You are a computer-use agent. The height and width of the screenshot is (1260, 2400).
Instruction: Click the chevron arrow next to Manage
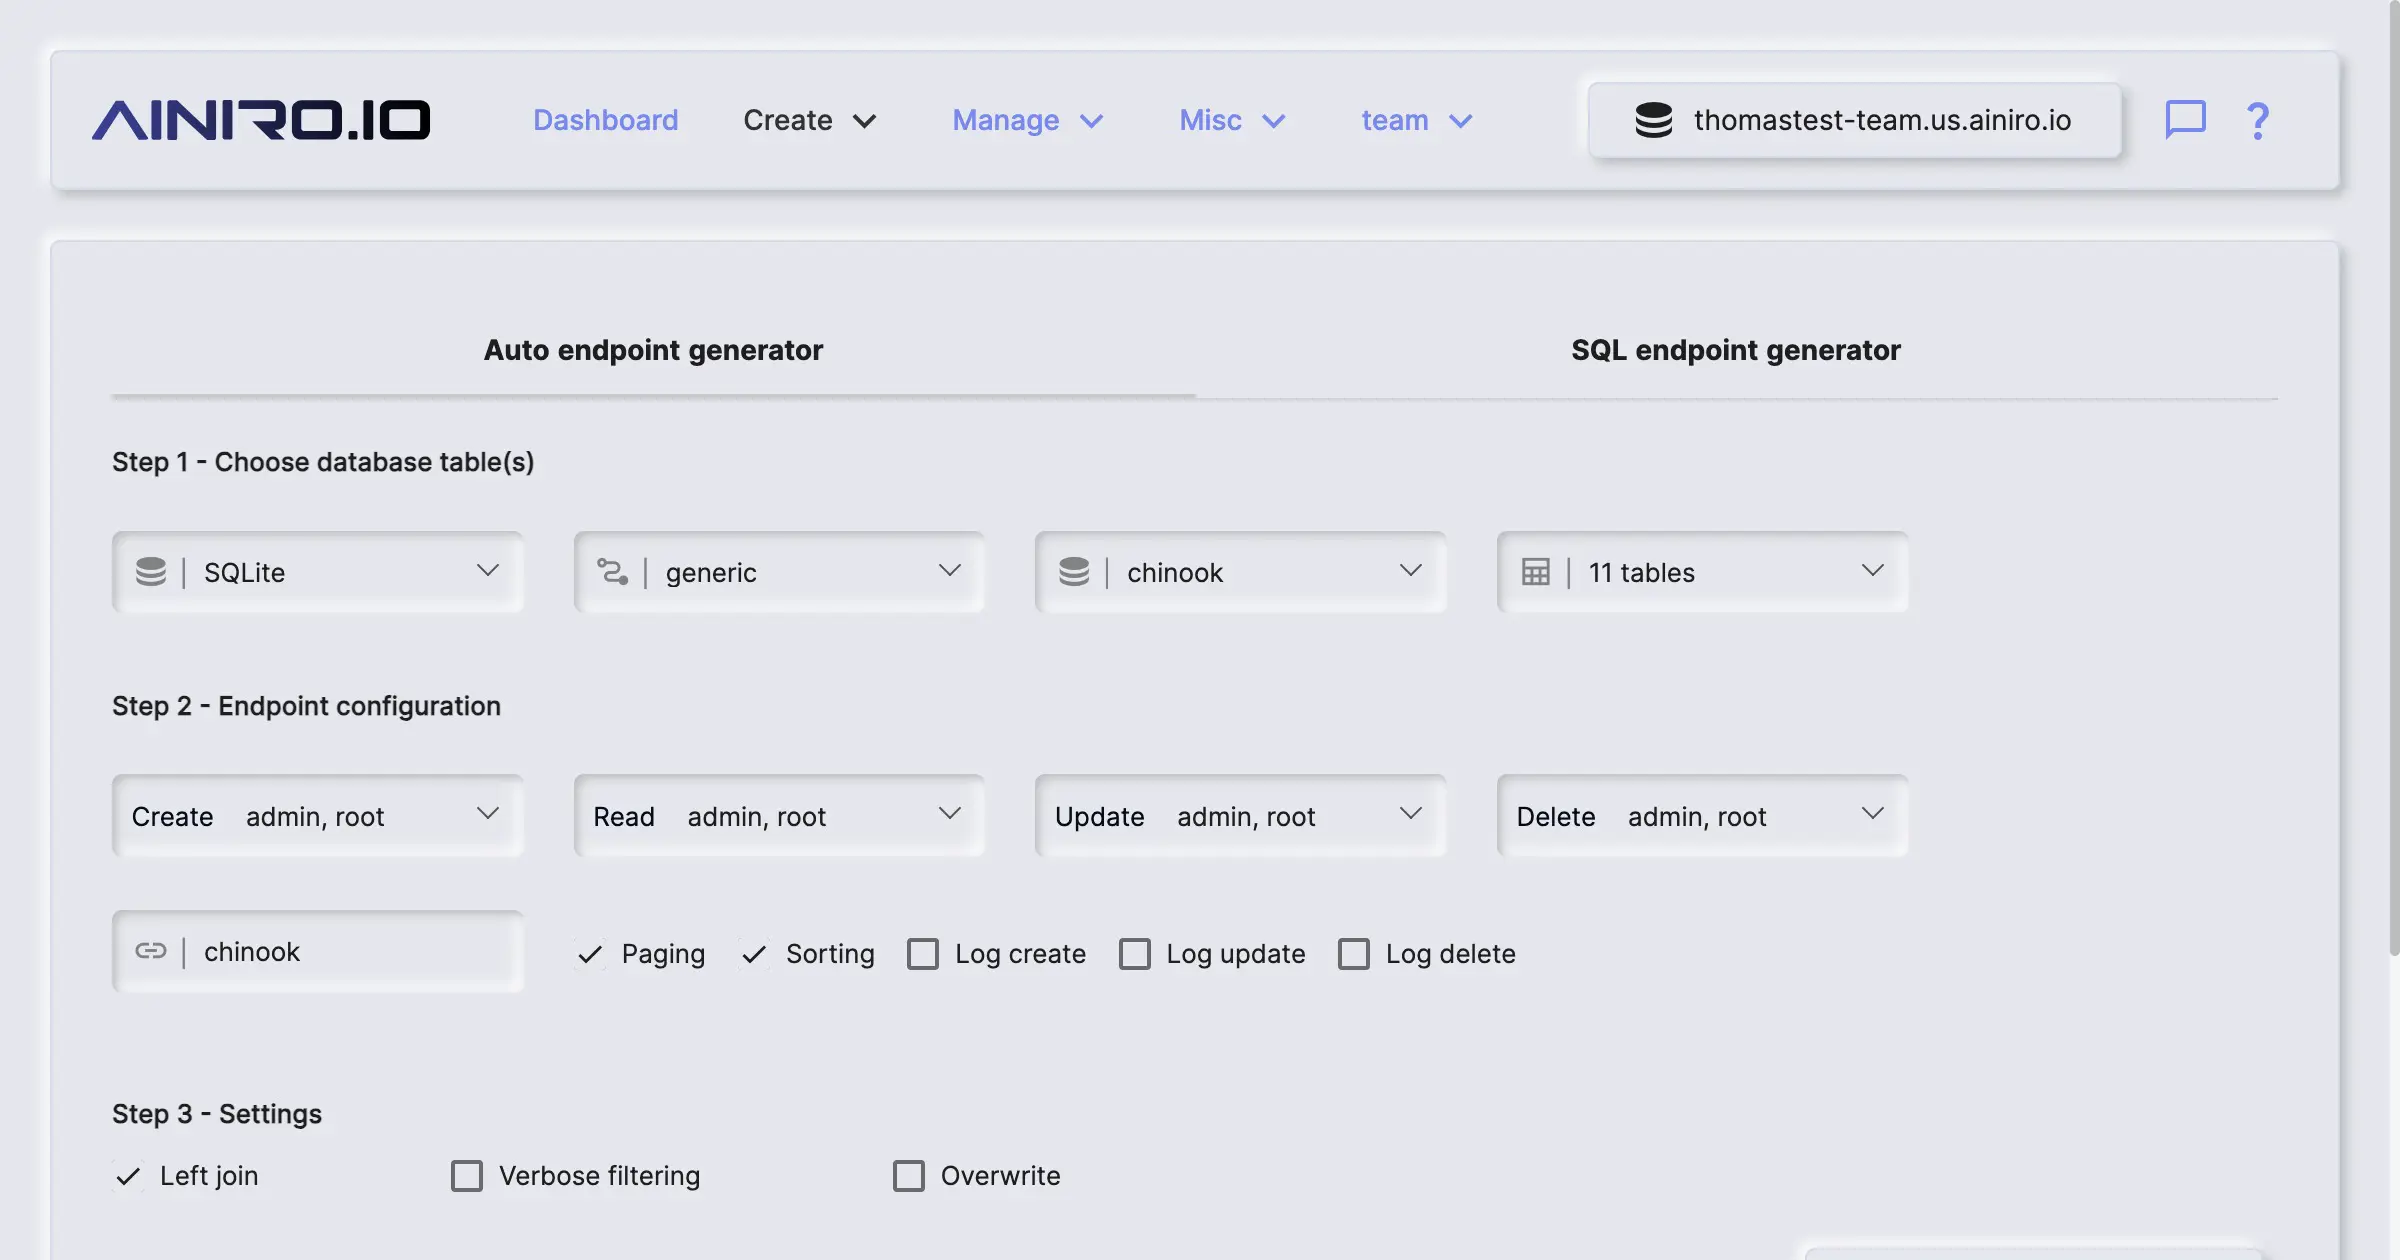(x=1092, y=121)
